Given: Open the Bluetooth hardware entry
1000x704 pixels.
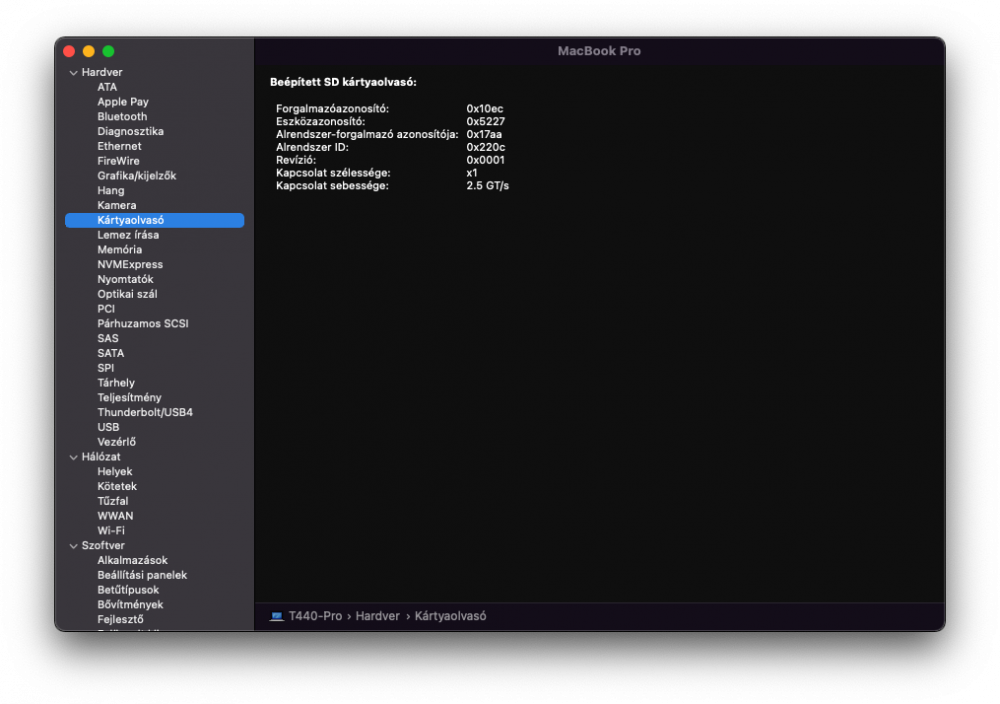Looking at the screenshot, I should (122, 116).
